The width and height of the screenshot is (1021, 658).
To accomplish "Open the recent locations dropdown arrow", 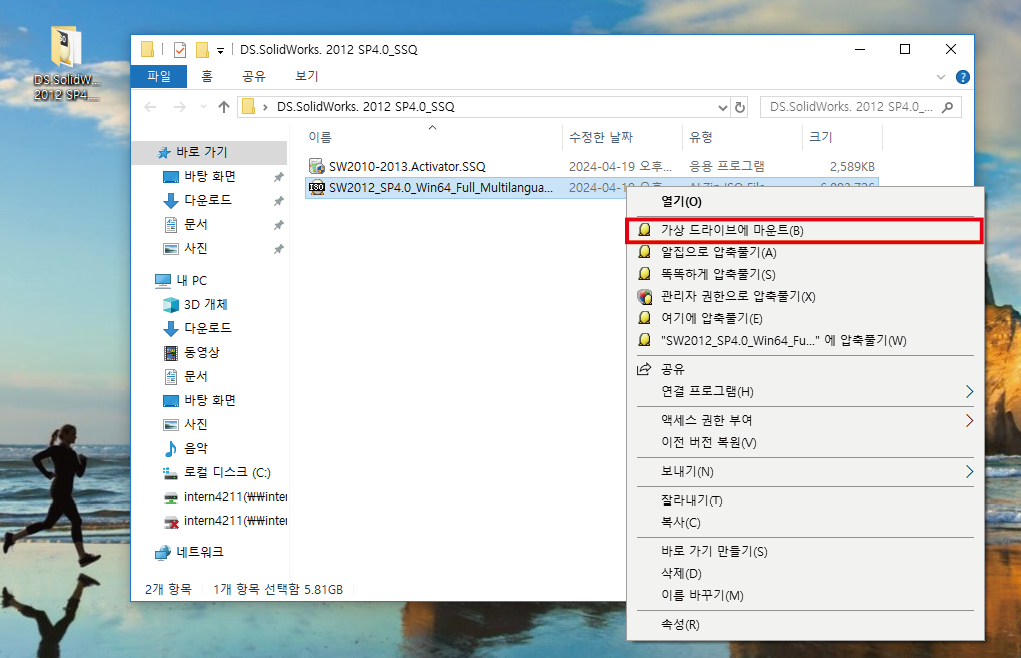I will (x=203, y=107).
